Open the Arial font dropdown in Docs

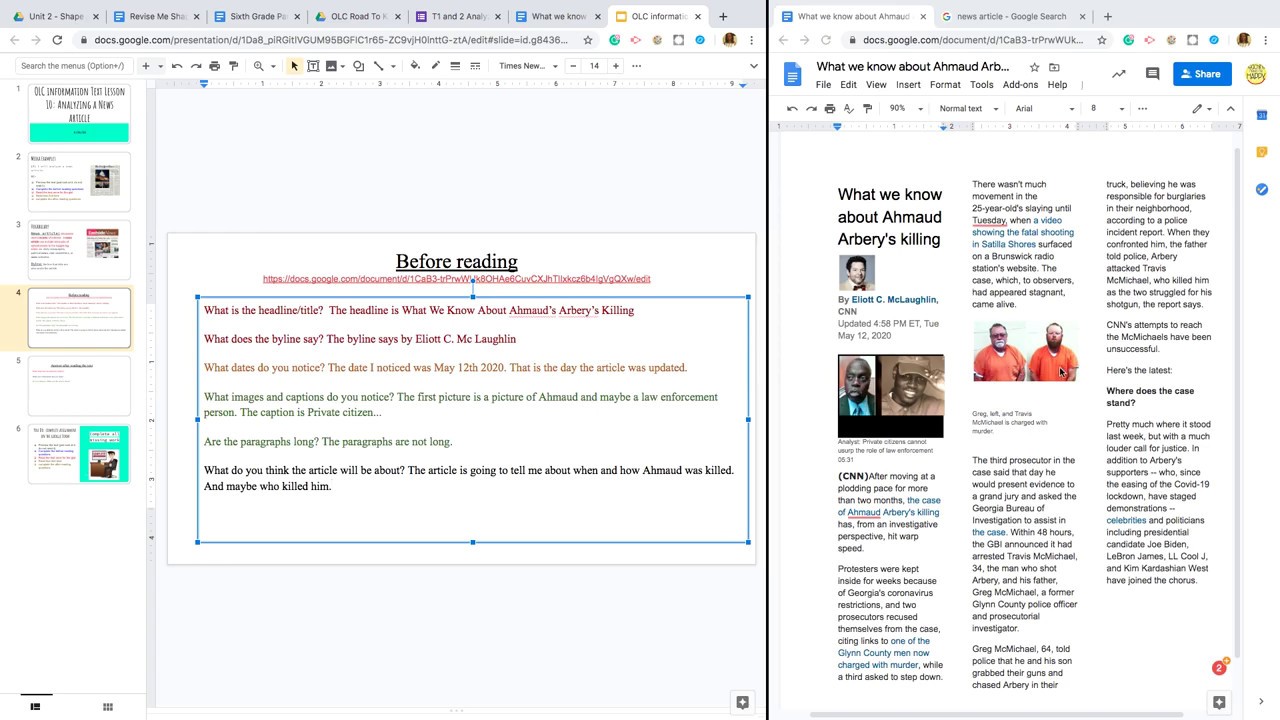pyautogui.click(x=1045, y=108)
